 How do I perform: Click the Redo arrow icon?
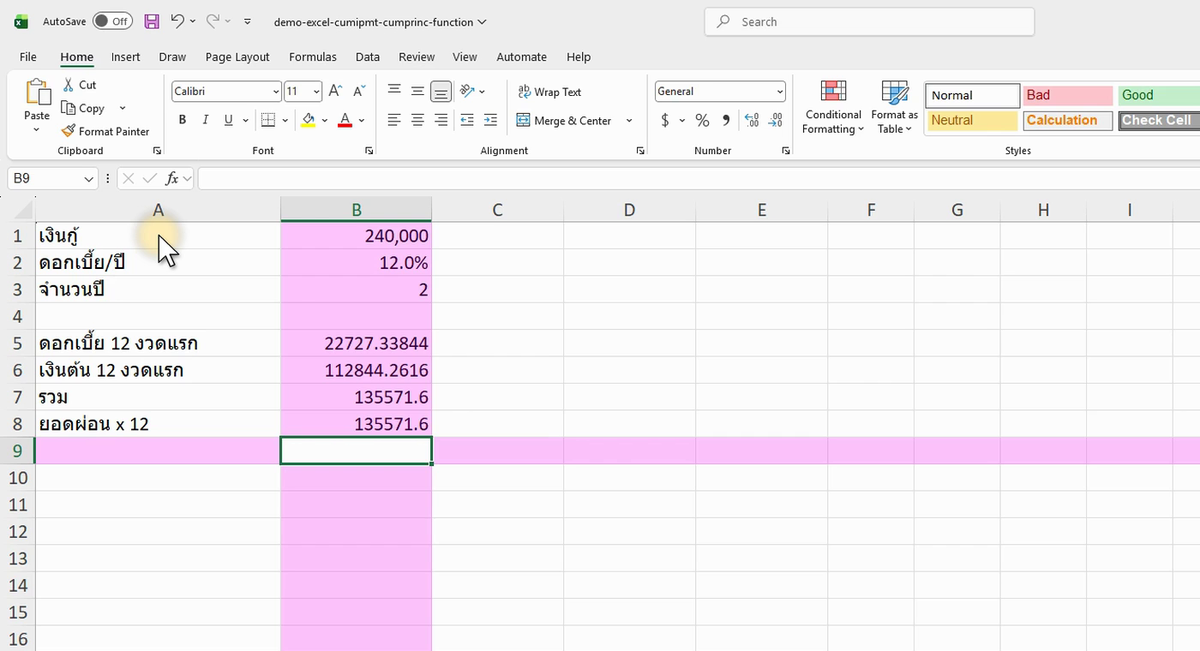(213, 21)
